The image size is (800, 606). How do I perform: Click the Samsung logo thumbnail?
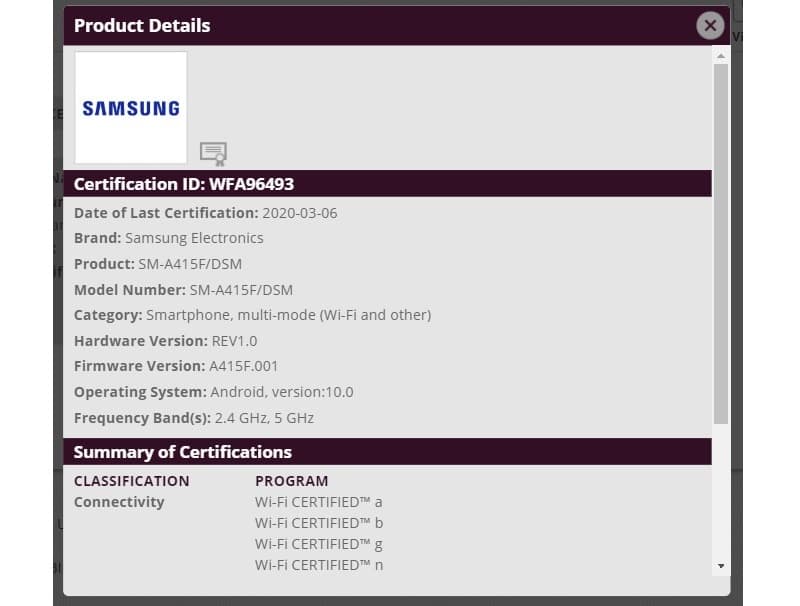click(x=131, y=108)
